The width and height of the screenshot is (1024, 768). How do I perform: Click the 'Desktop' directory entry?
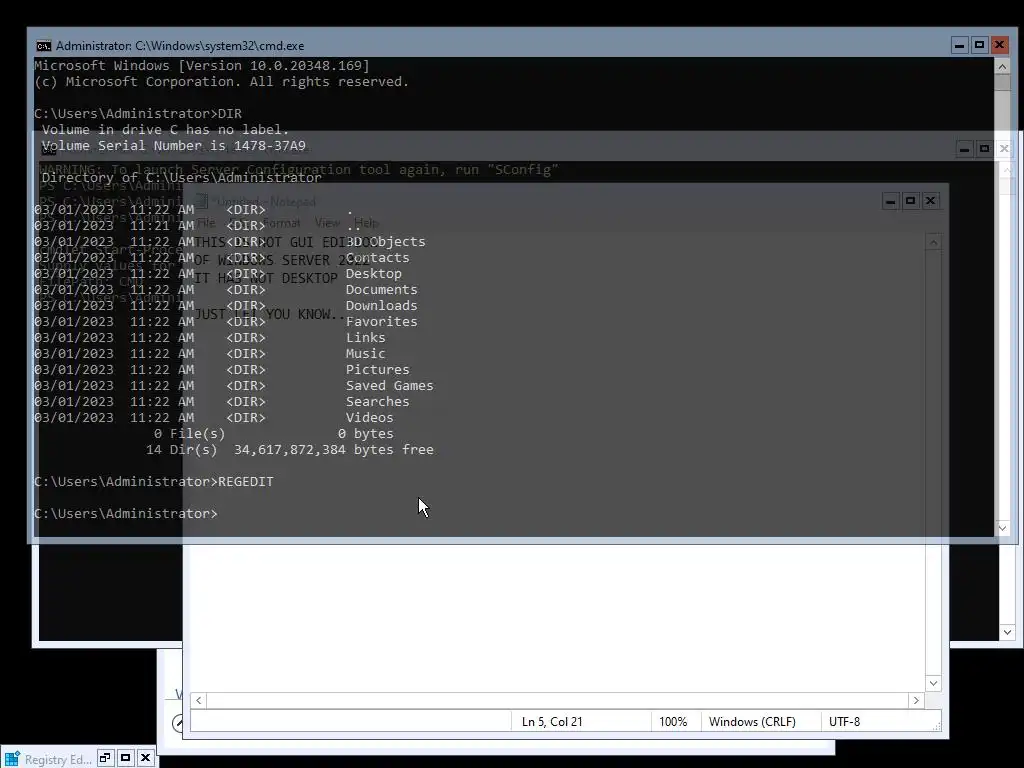tap(374, 274)
